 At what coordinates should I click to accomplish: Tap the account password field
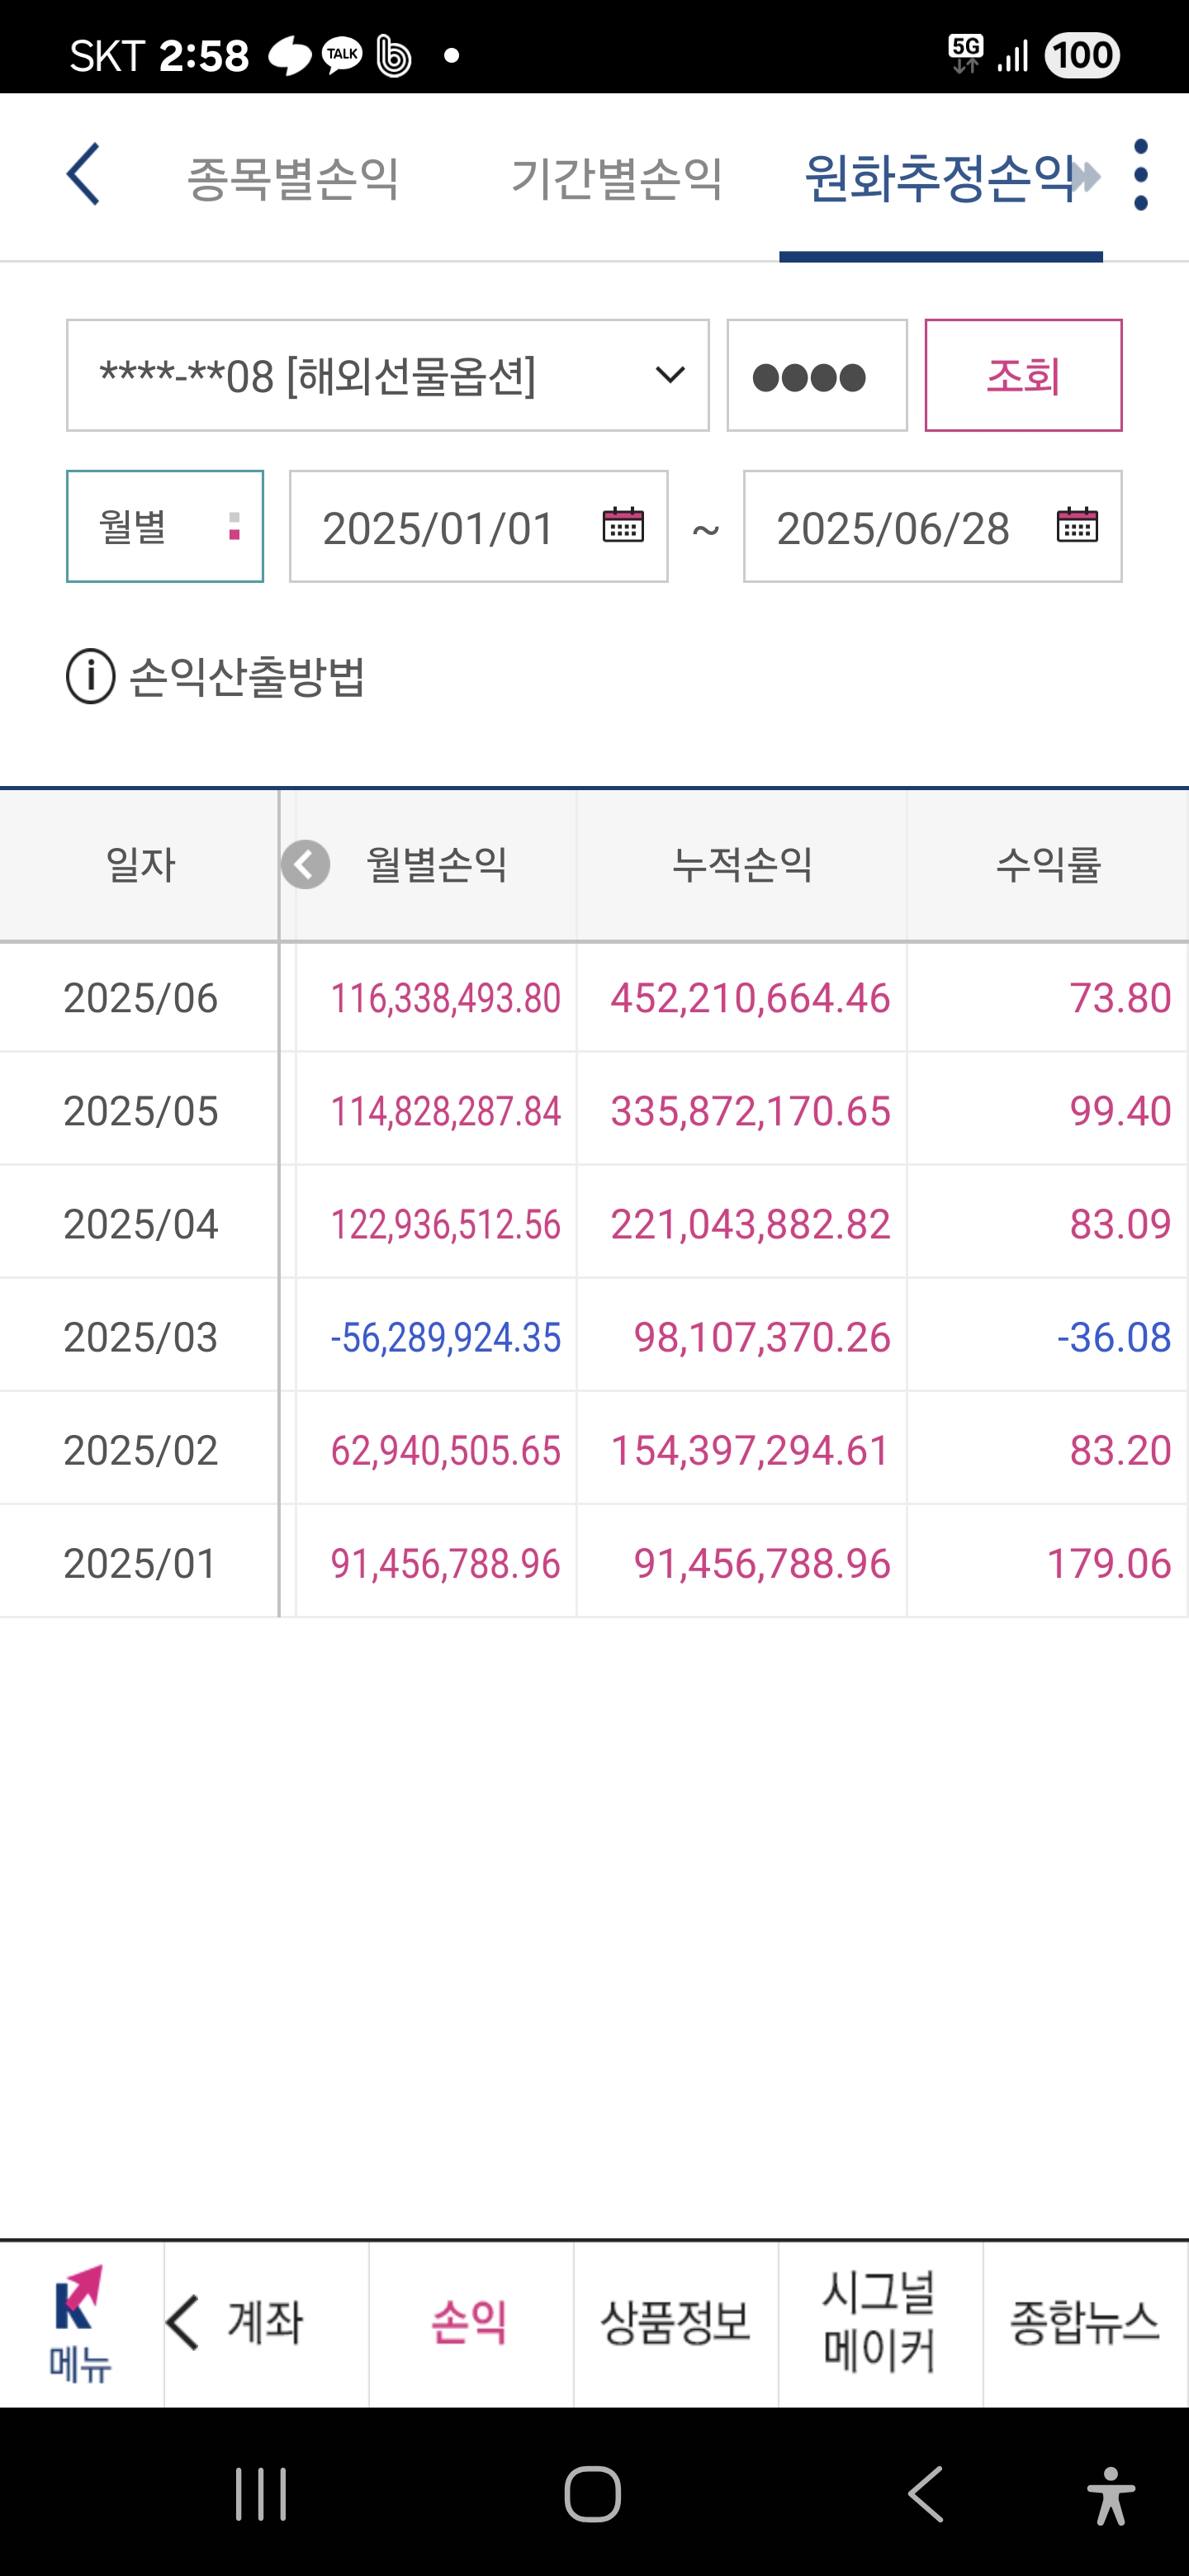[x=816, y=376]
